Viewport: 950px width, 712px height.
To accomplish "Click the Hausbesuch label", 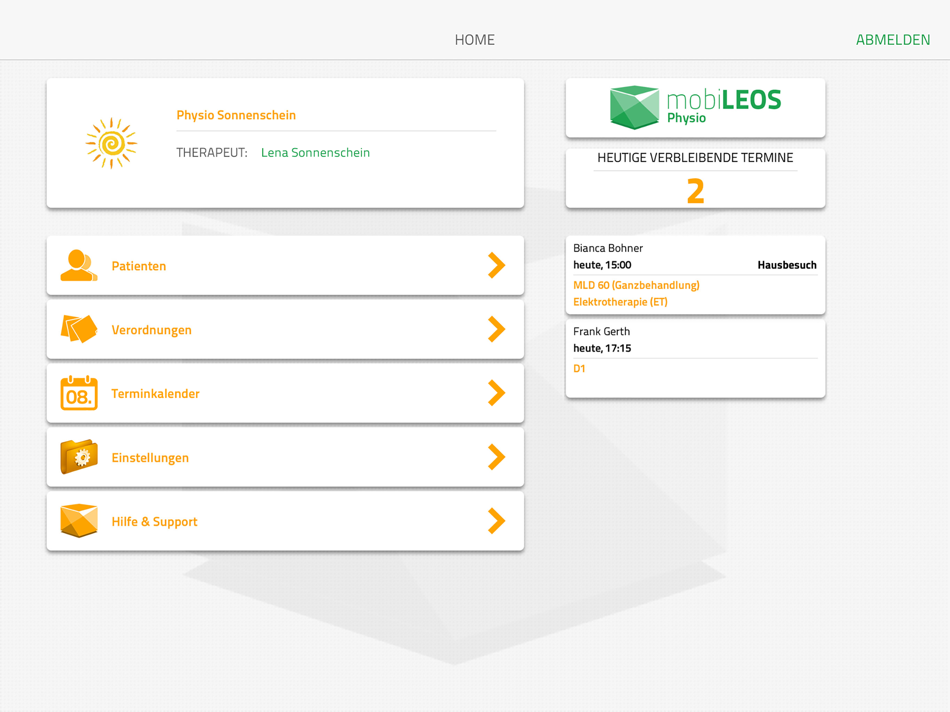I will (786, 265).
